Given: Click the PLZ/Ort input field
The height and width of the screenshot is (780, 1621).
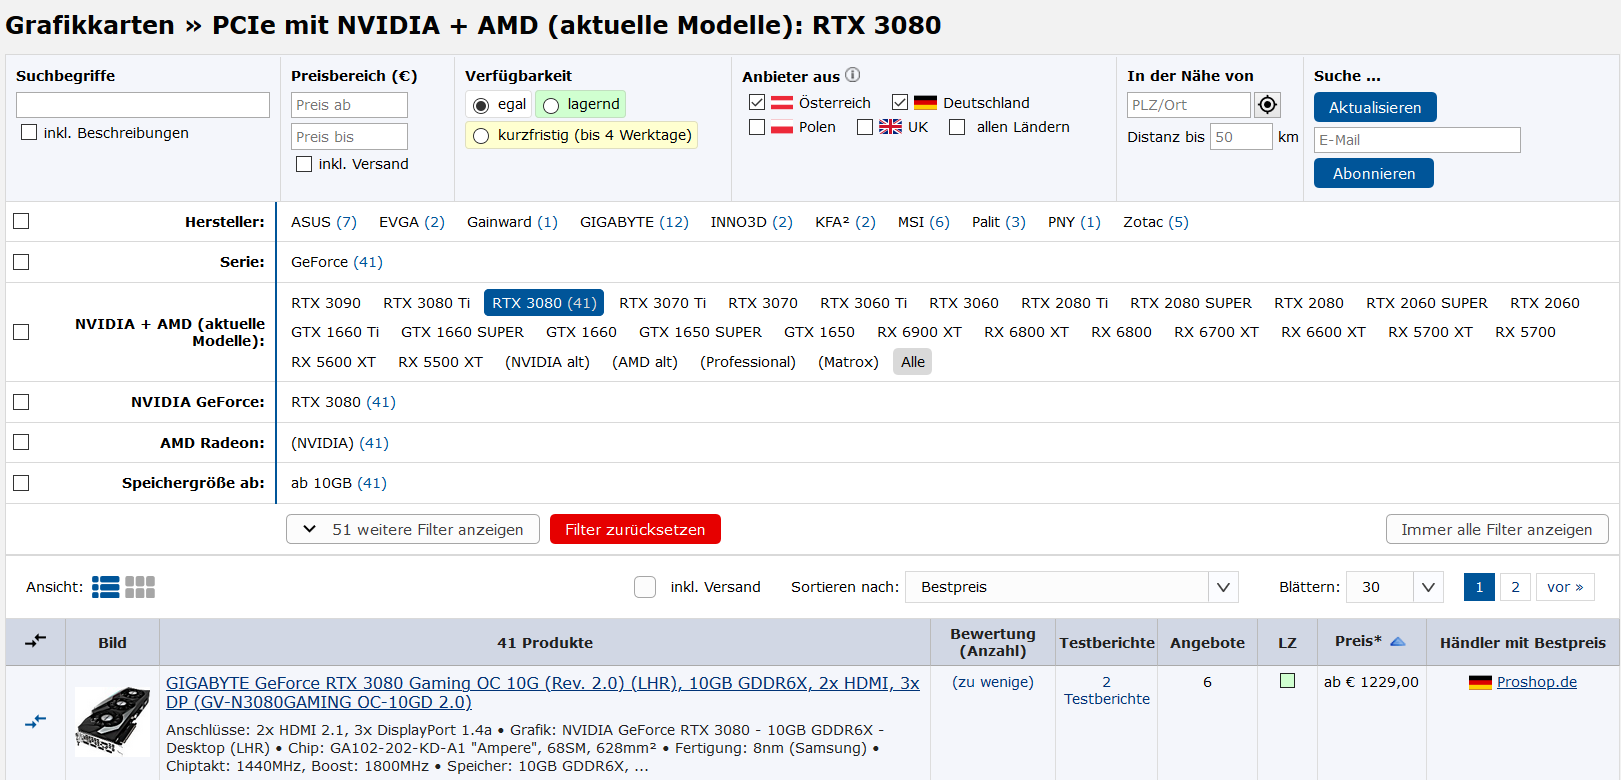Looking at the screenshot, I should [x=1188, y=105].
